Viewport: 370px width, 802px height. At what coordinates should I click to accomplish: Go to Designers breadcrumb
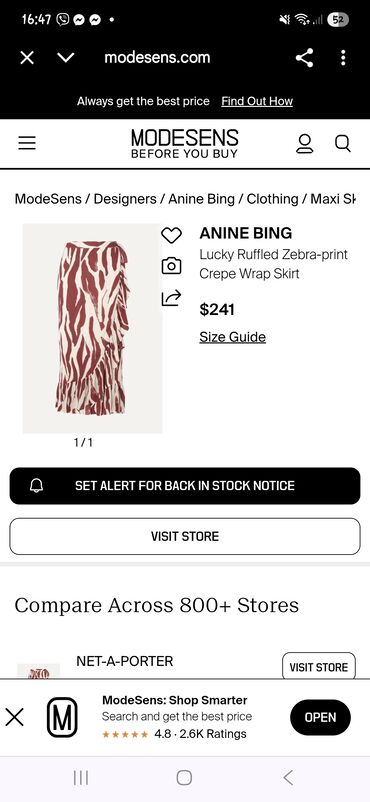(x=125, y=199)
